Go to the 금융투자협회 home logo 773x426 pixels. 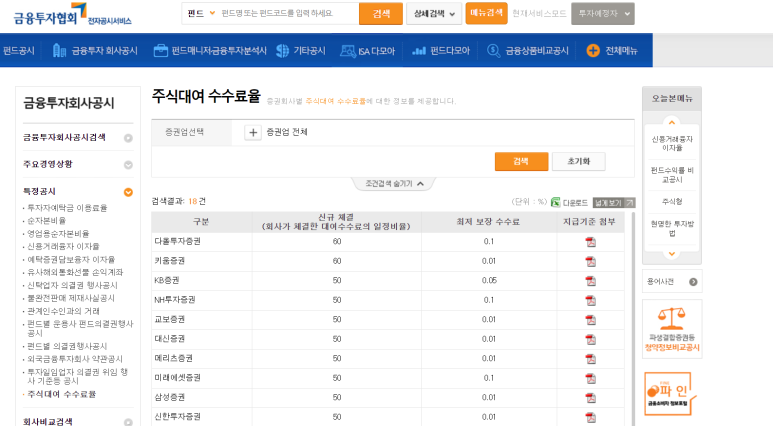pos(72,15)
